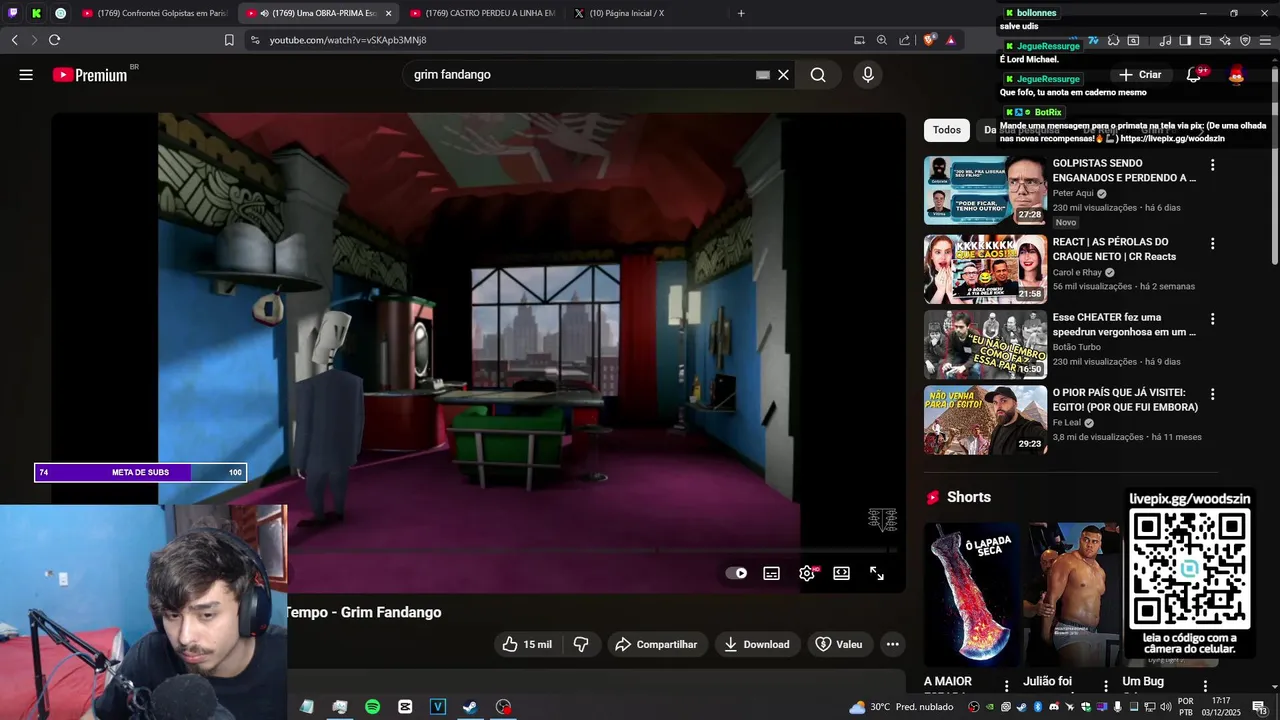
Task: Enter fullscreen mode in player
Action: [877, 573]
